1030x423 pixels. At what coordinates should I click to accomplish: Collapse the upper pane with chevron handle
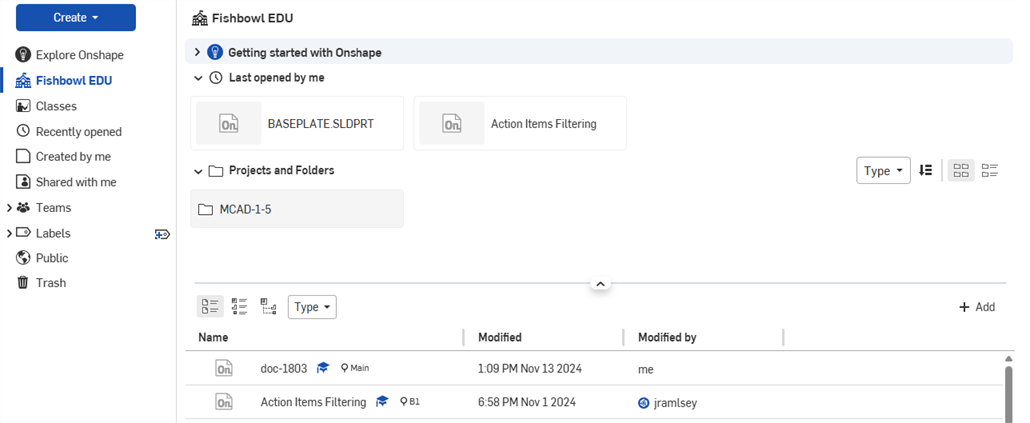[x=600, y=284]
